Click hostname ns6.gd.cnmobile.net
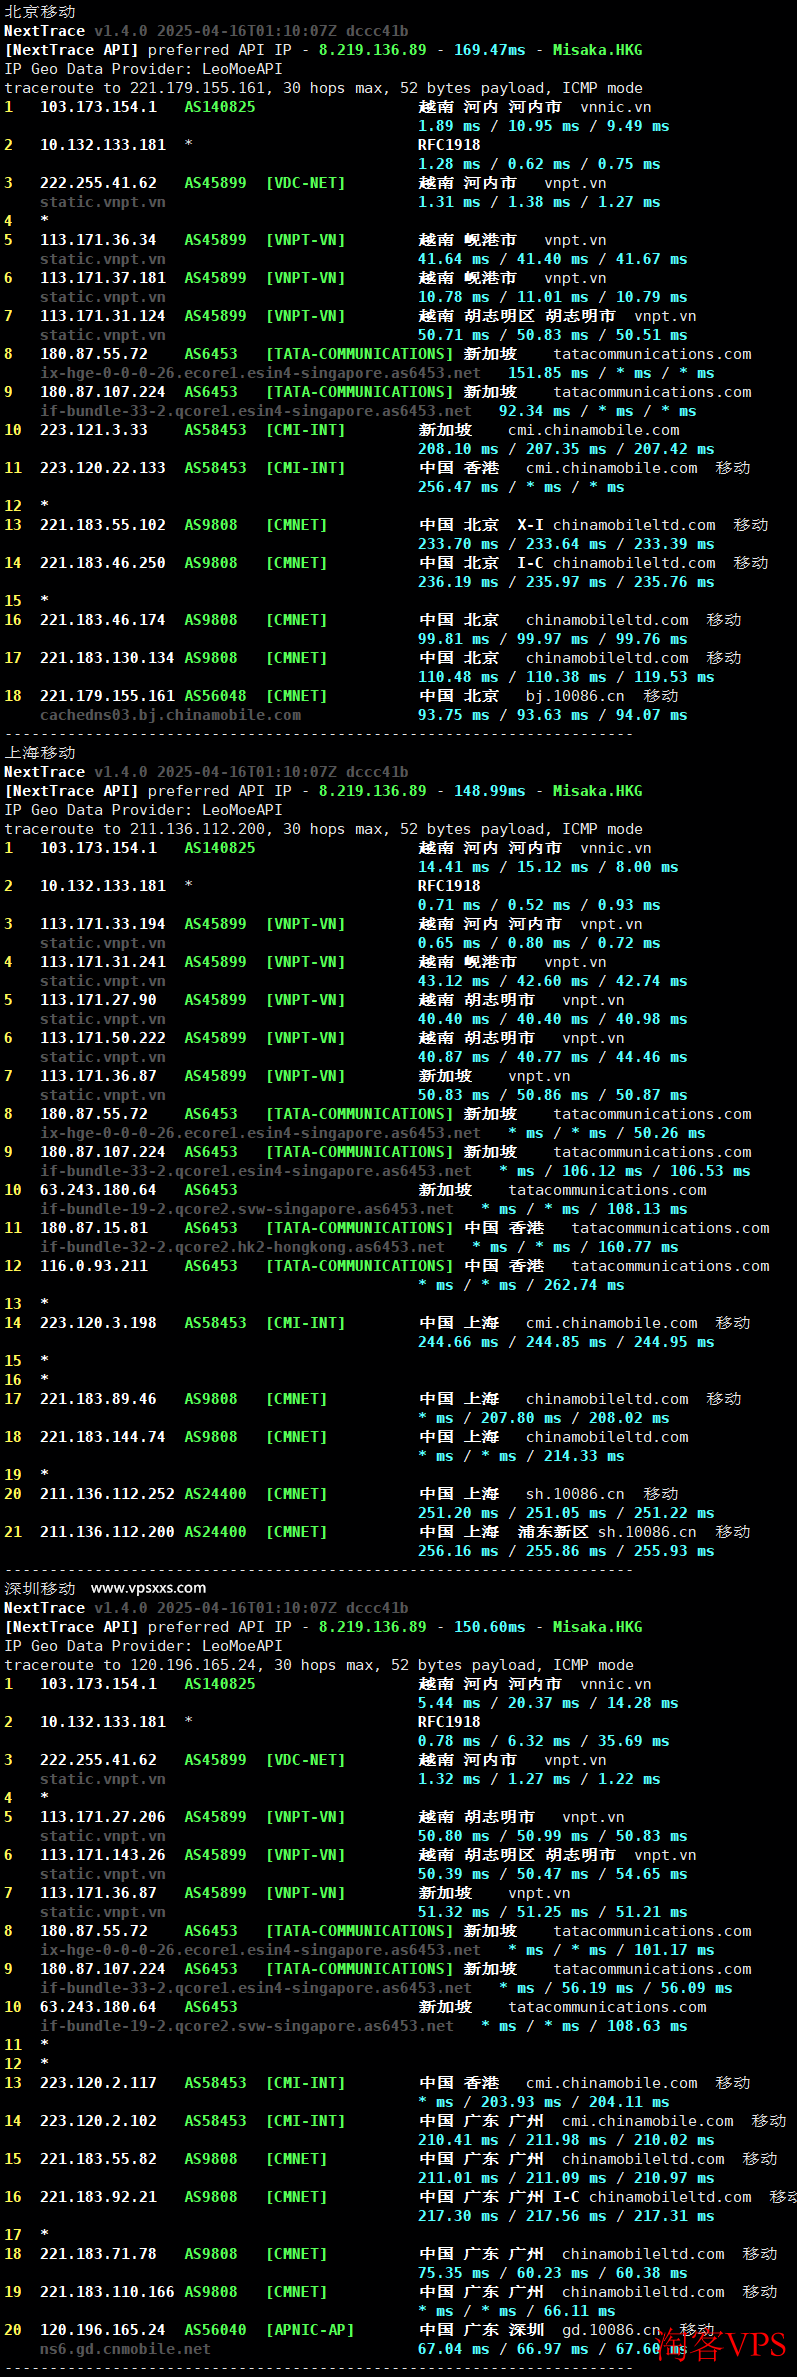Screen dimensions: 797x2377 (125, 2349)
